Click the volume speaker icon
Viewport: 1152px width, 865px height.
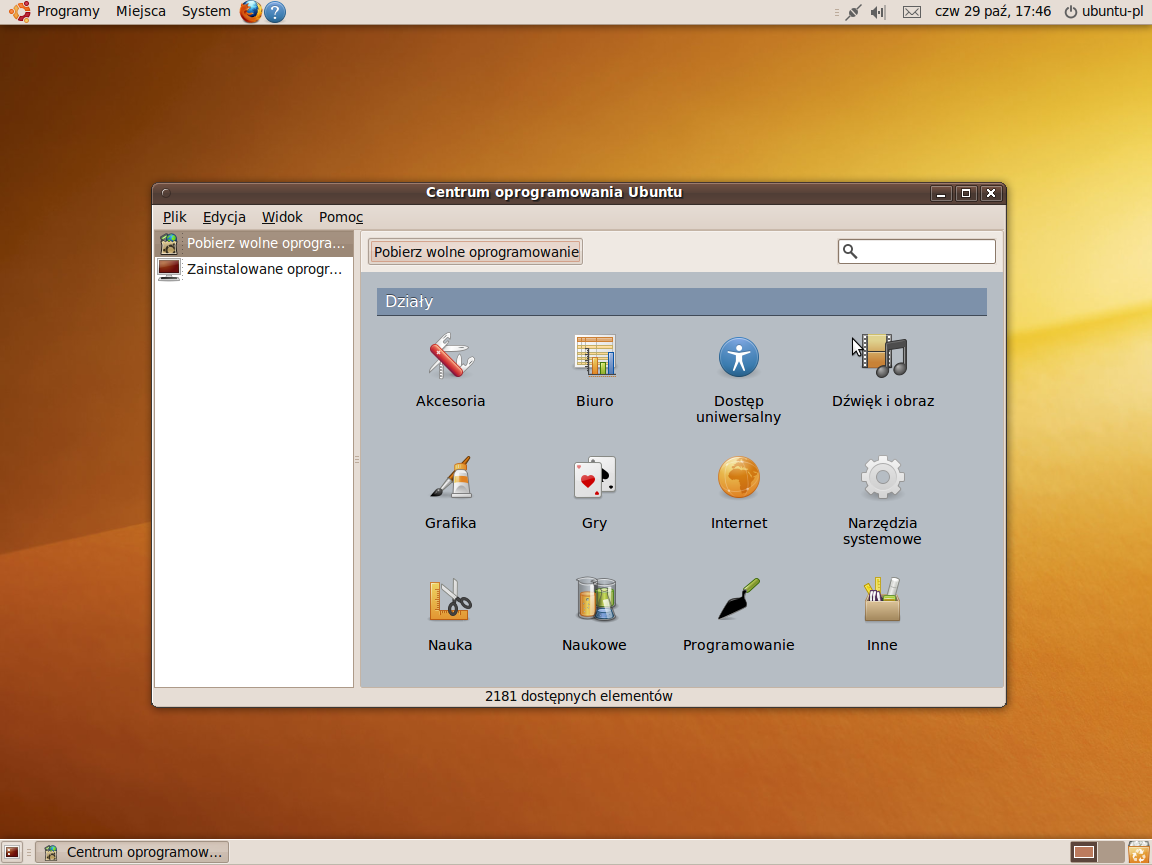(878, 12)
